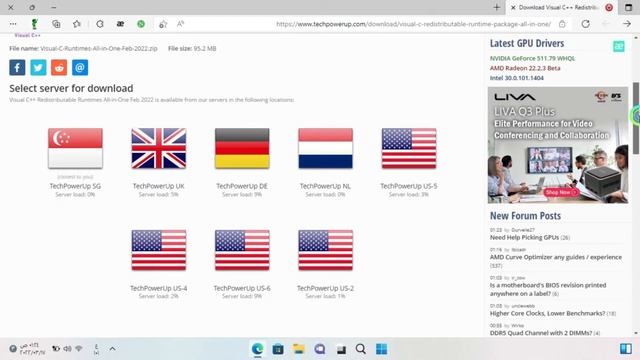Open the motherboard BIOS revision forum post
This screenshot has height=360, width=640.
pyautogui.click(x=548, y=289)
